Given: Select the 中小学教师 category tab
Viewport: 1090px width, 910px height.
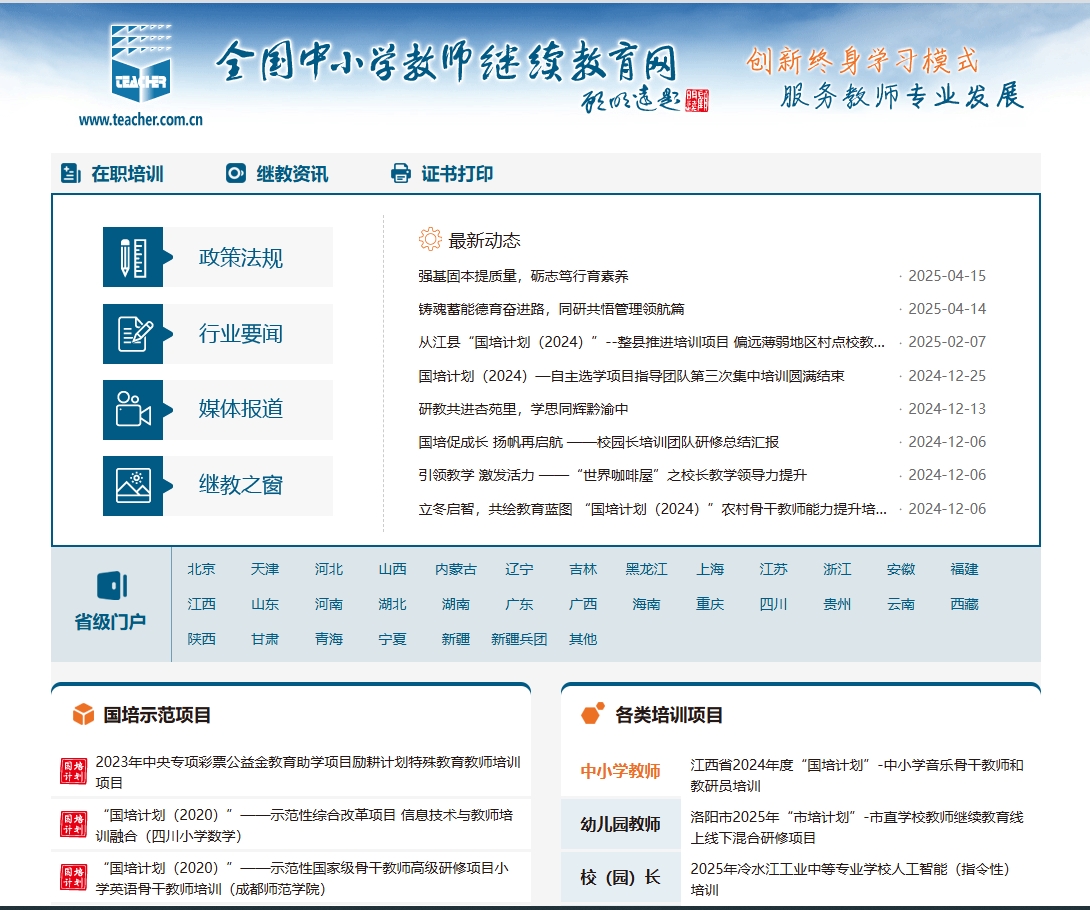Looking at the screenshot, I should [620, 771].
